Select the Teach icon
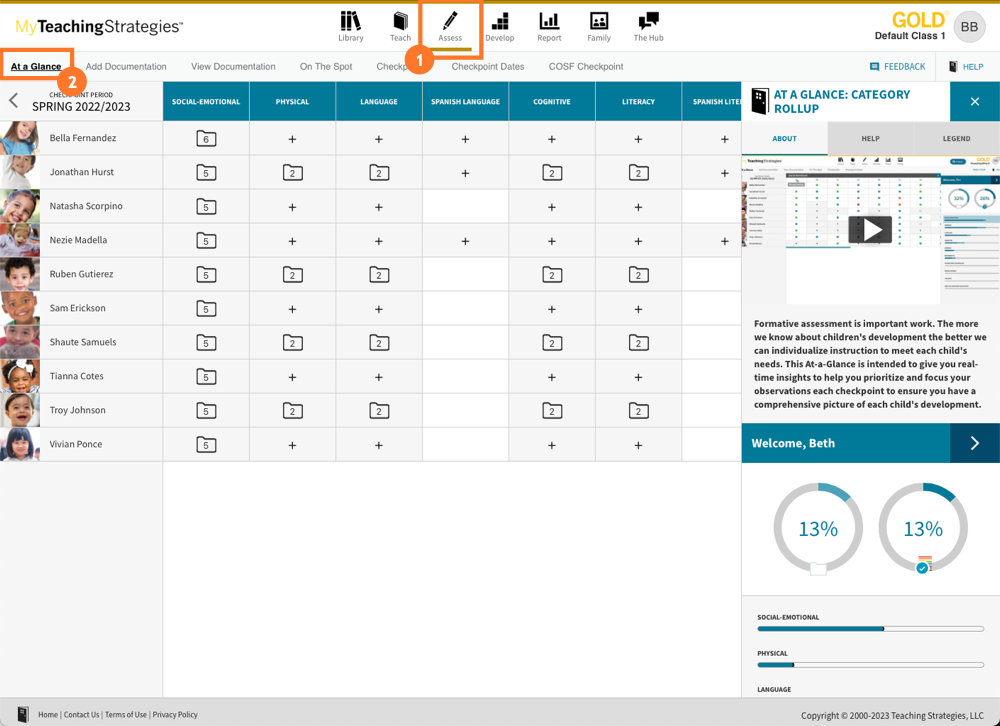This screenshot has height=726, width=1000. [x=400, y=26]
